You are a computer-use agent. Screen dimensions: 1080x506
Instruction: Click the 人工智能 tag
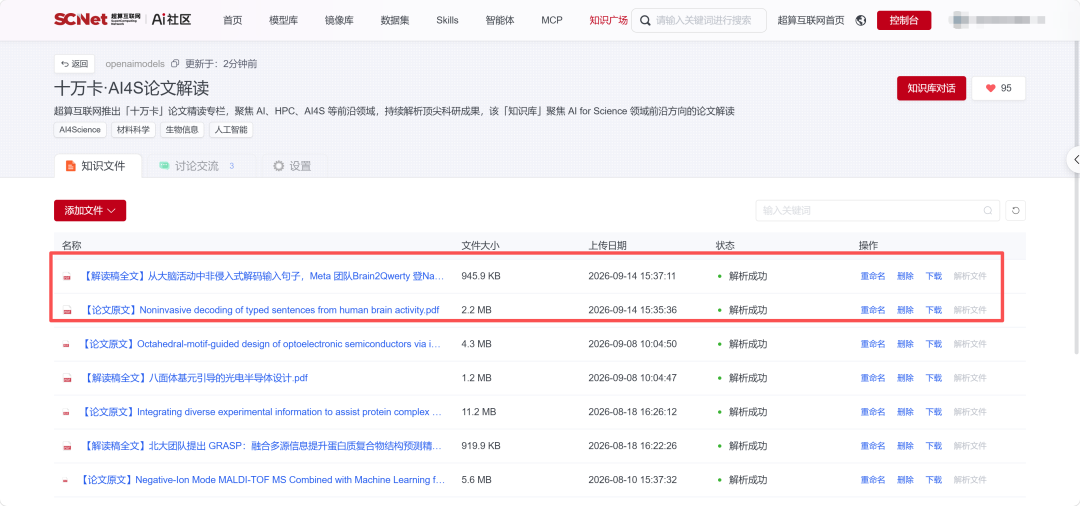pyautogui.click(x=230, y=129)
